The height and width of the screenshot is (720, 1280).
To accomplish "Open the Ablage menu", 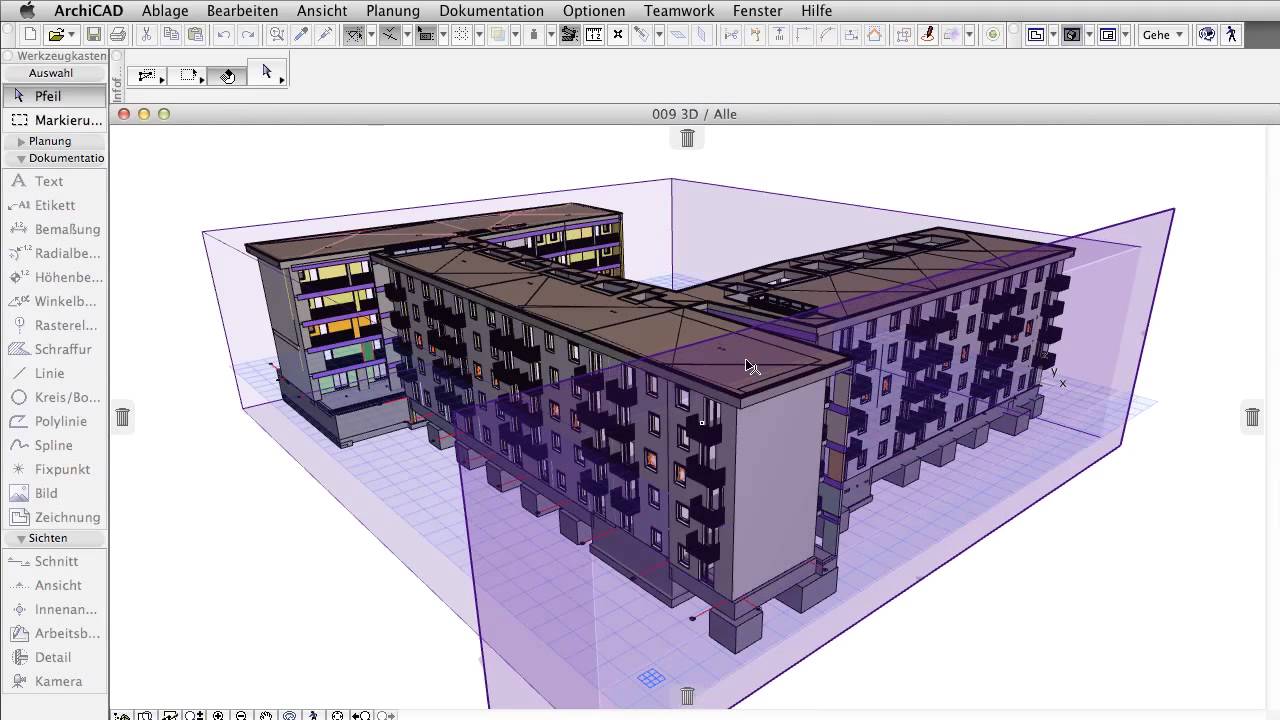I will coord(165,11).
